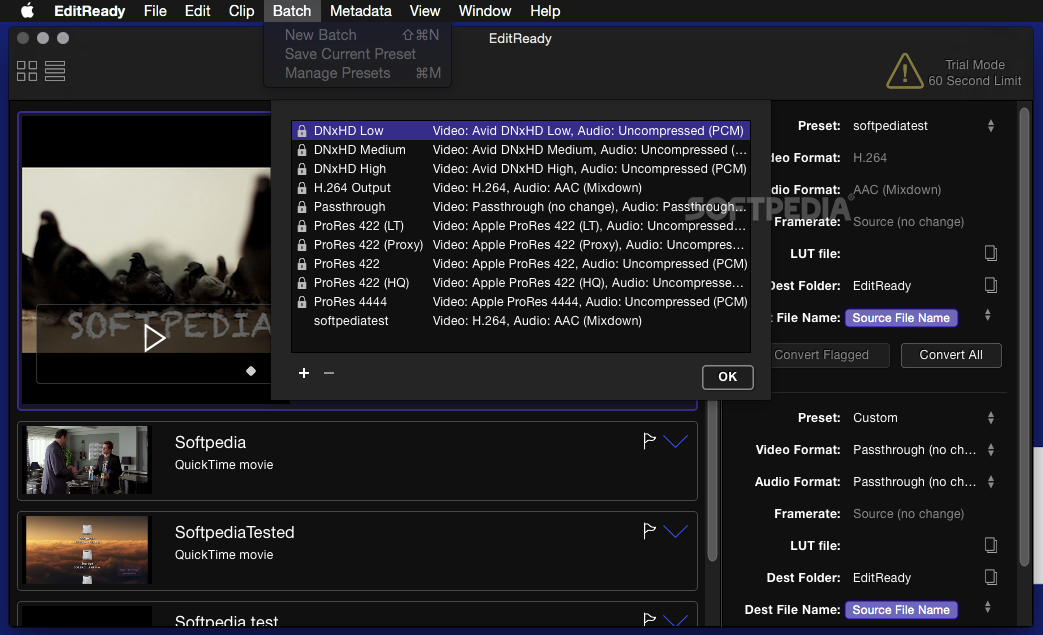Click lock icon beside DNxHD Low preset
The image size is (1043, 635).
tap(302, 131)
